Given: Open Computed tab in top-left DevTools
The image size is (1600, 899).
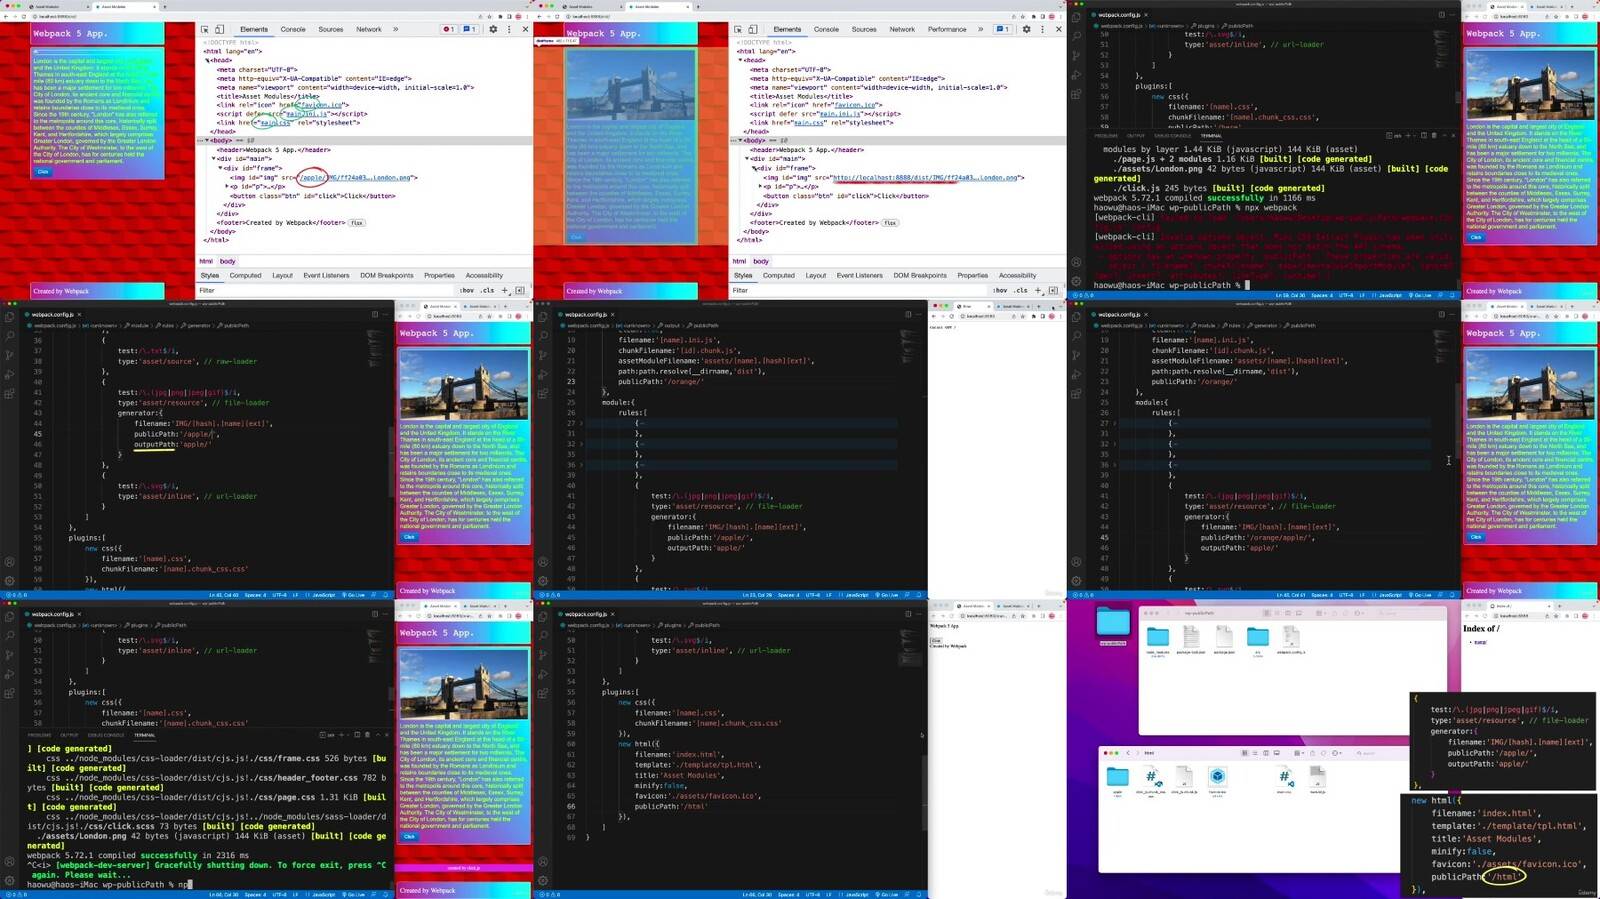Looking at the screenshot, I should (245, 275).
